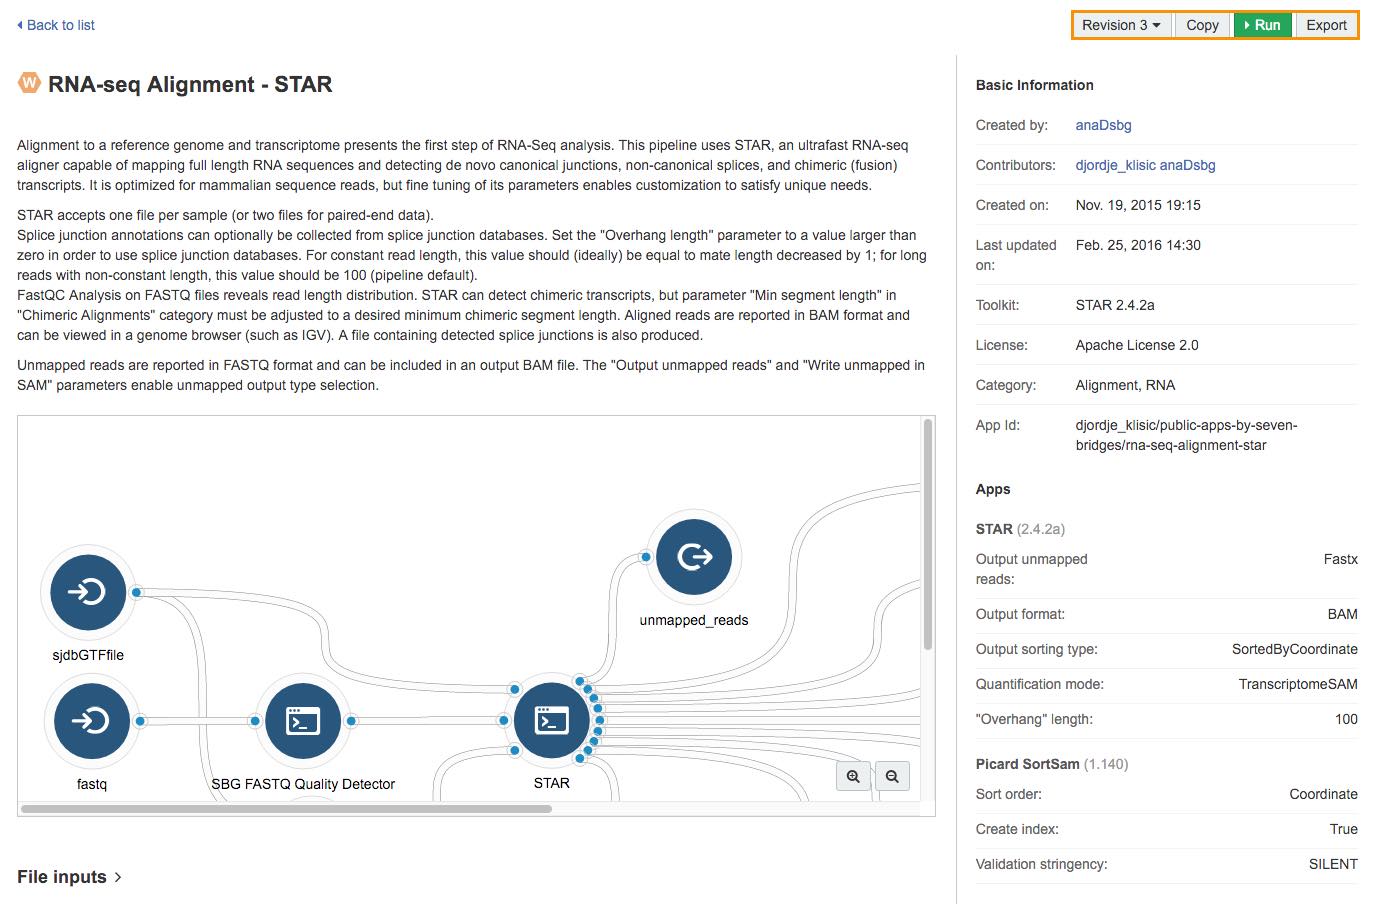Select the SBG FASTQ Quality Detector node
The image size is (1377, 904).
coord(303,720)
